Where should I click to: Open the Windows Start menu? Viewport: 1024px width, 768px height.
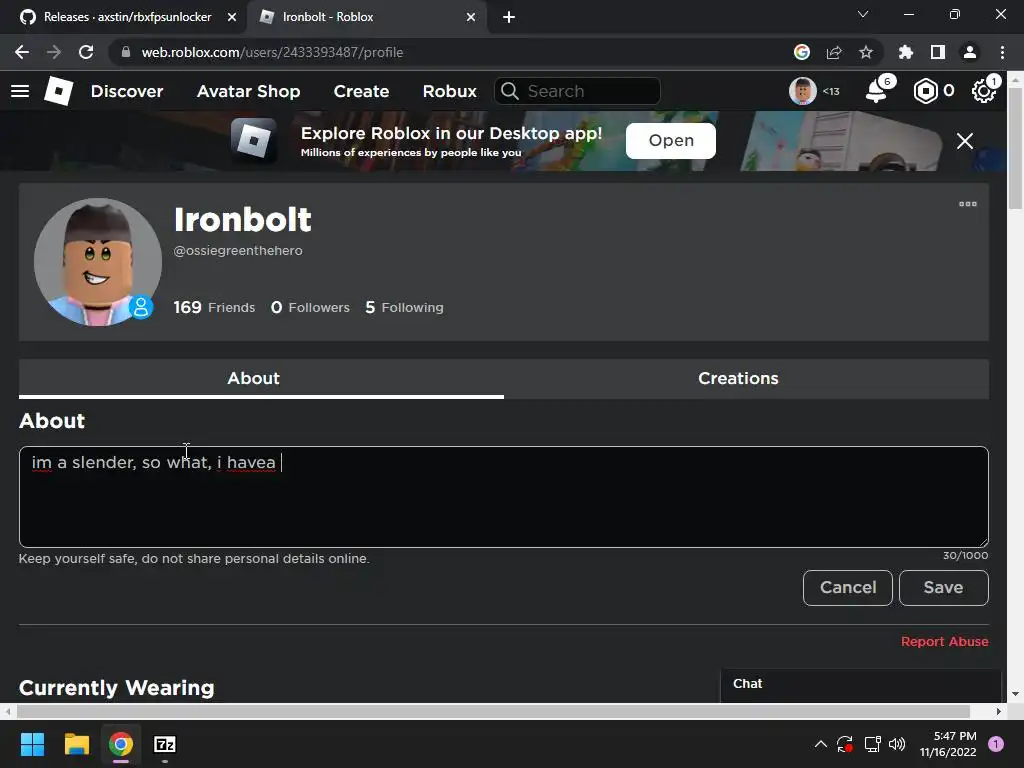pos(32,744)
